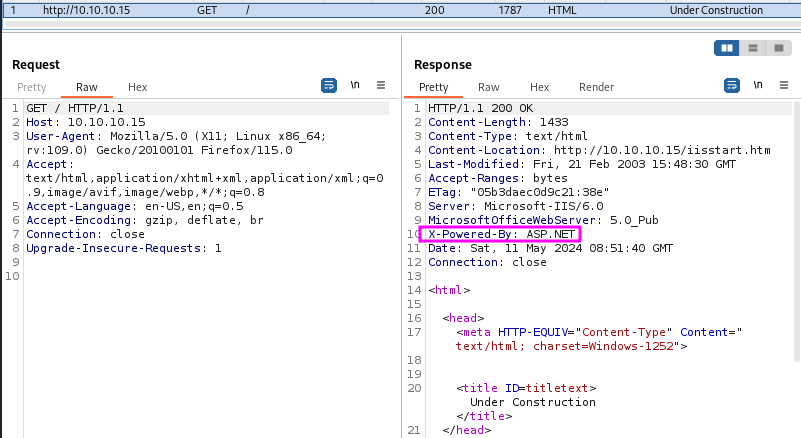Click X-Powered-By: ASP.NET header
Viewport: 801px width, 438px height.
502,234
